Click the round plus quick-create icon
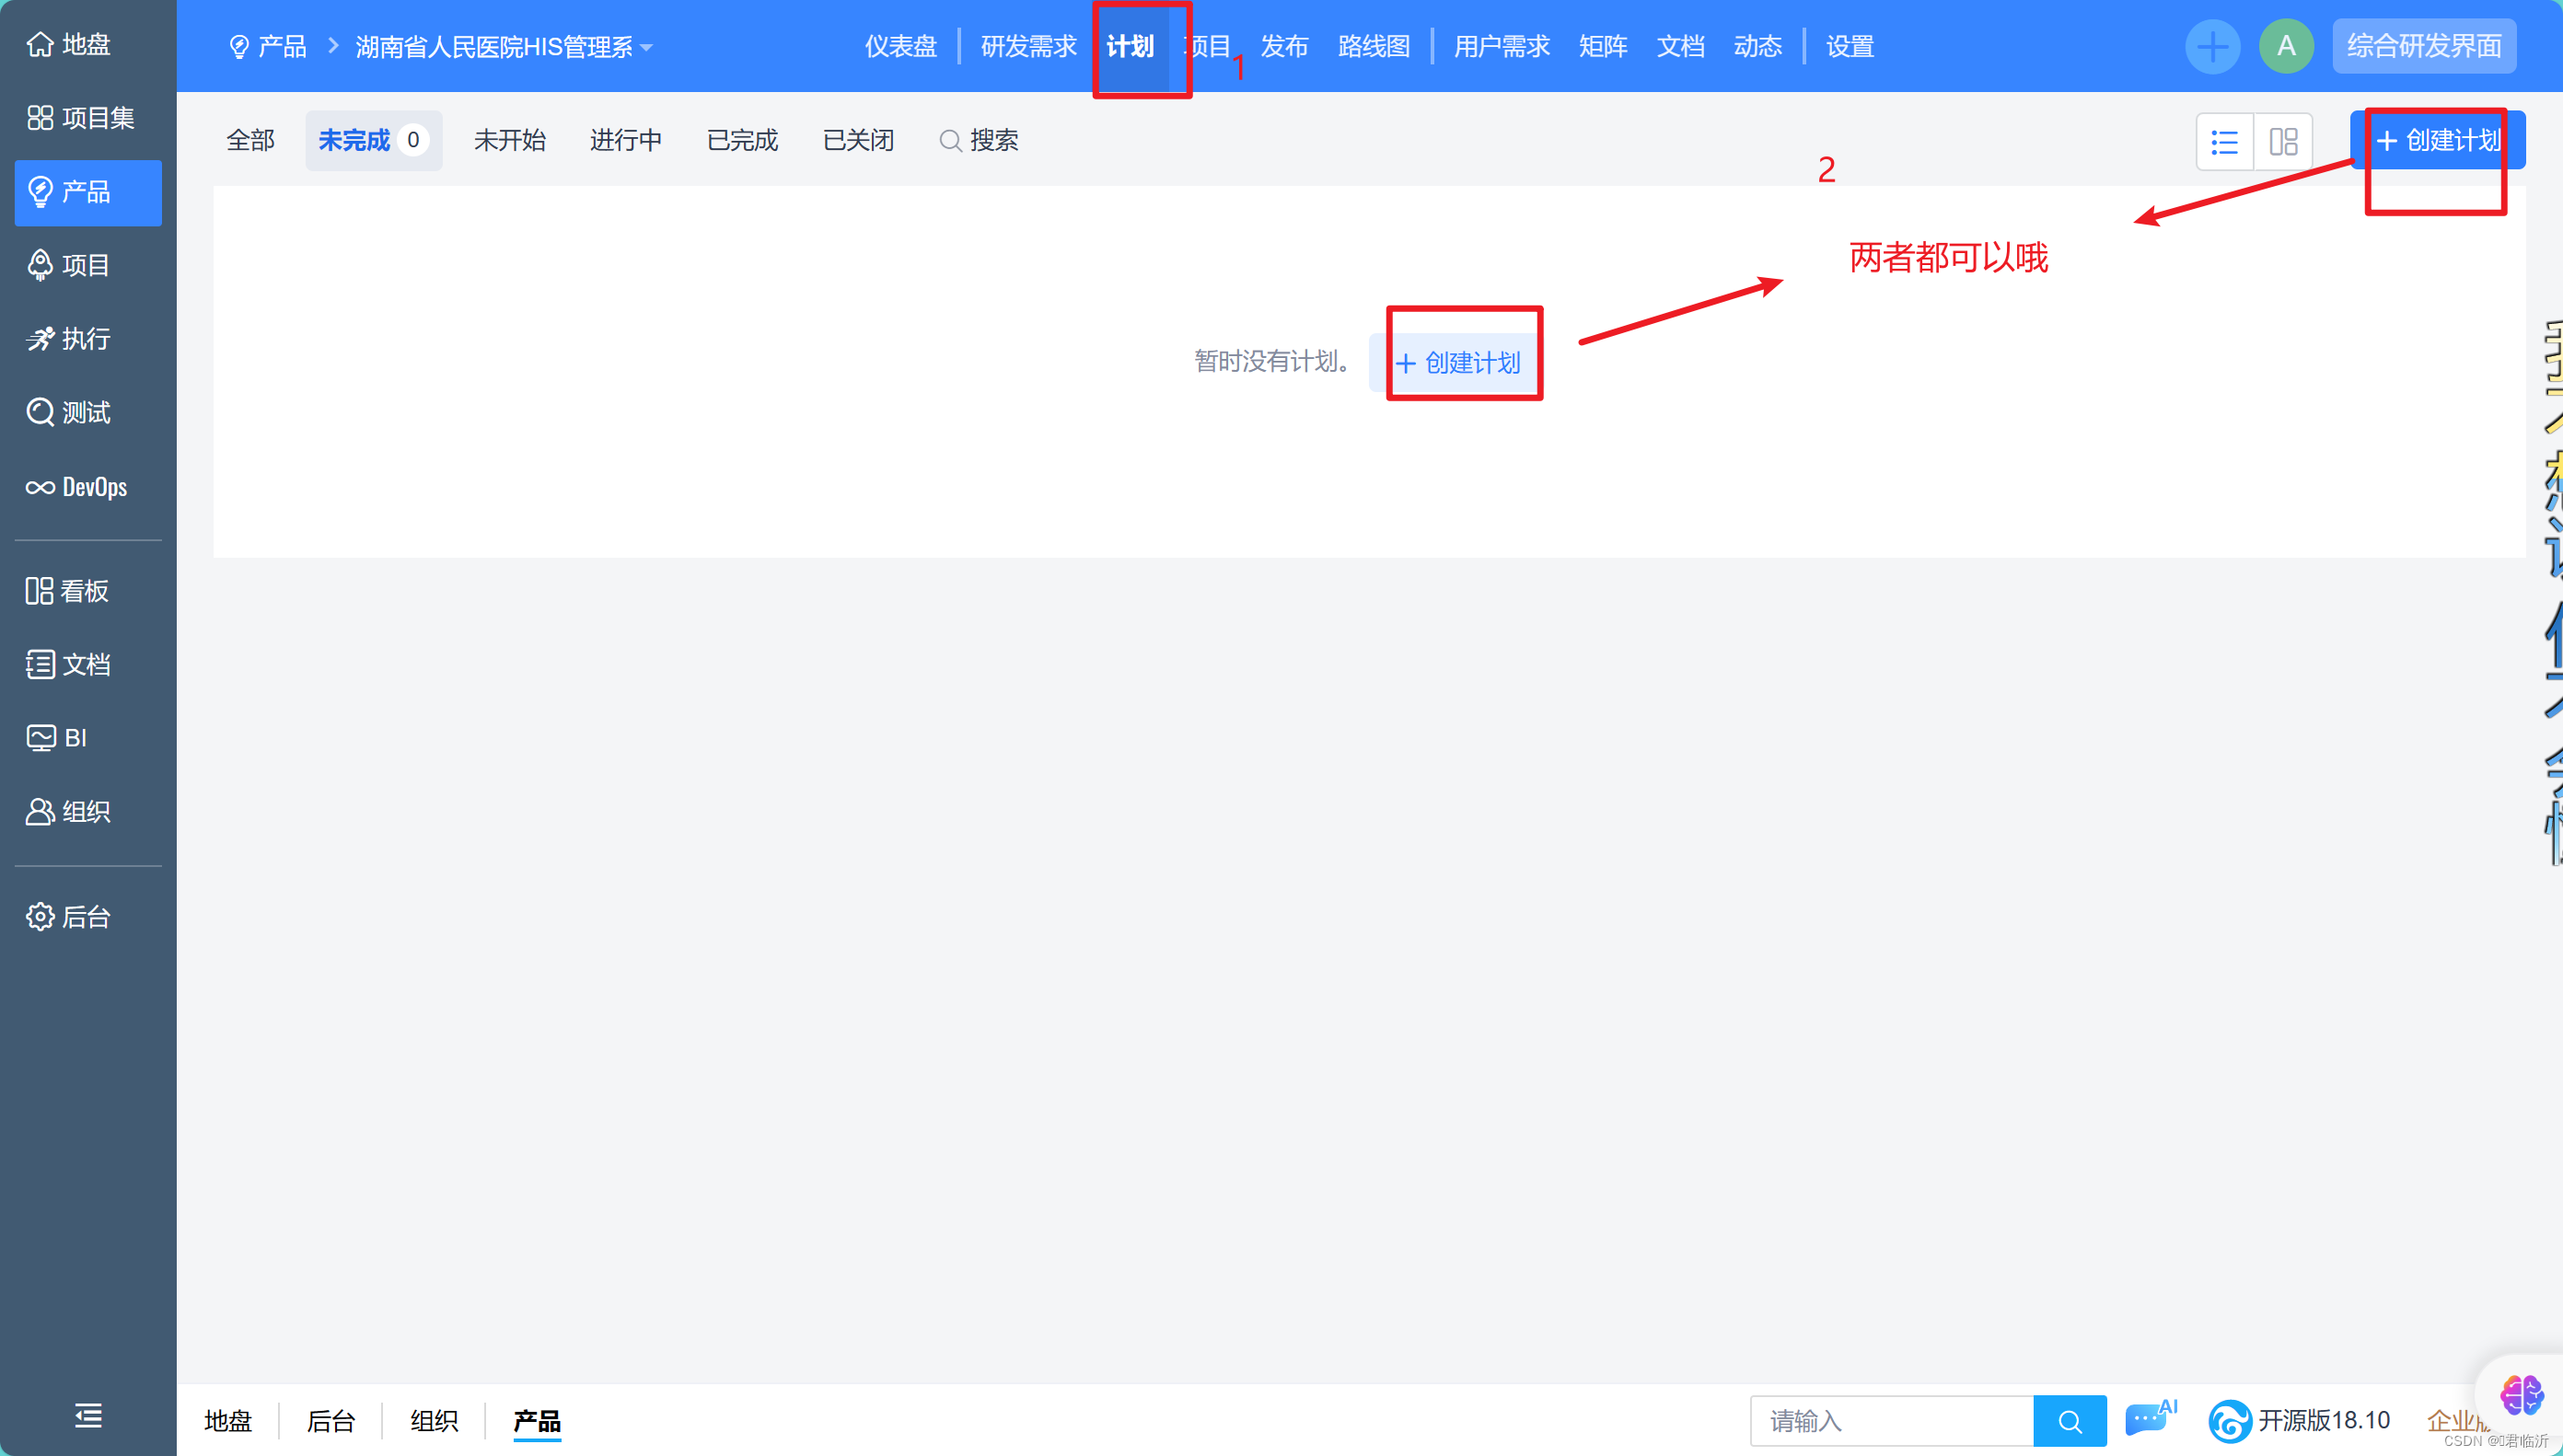This screenshot has height=1456, width=2563. pyautogui.click(x=2212, y=46)
